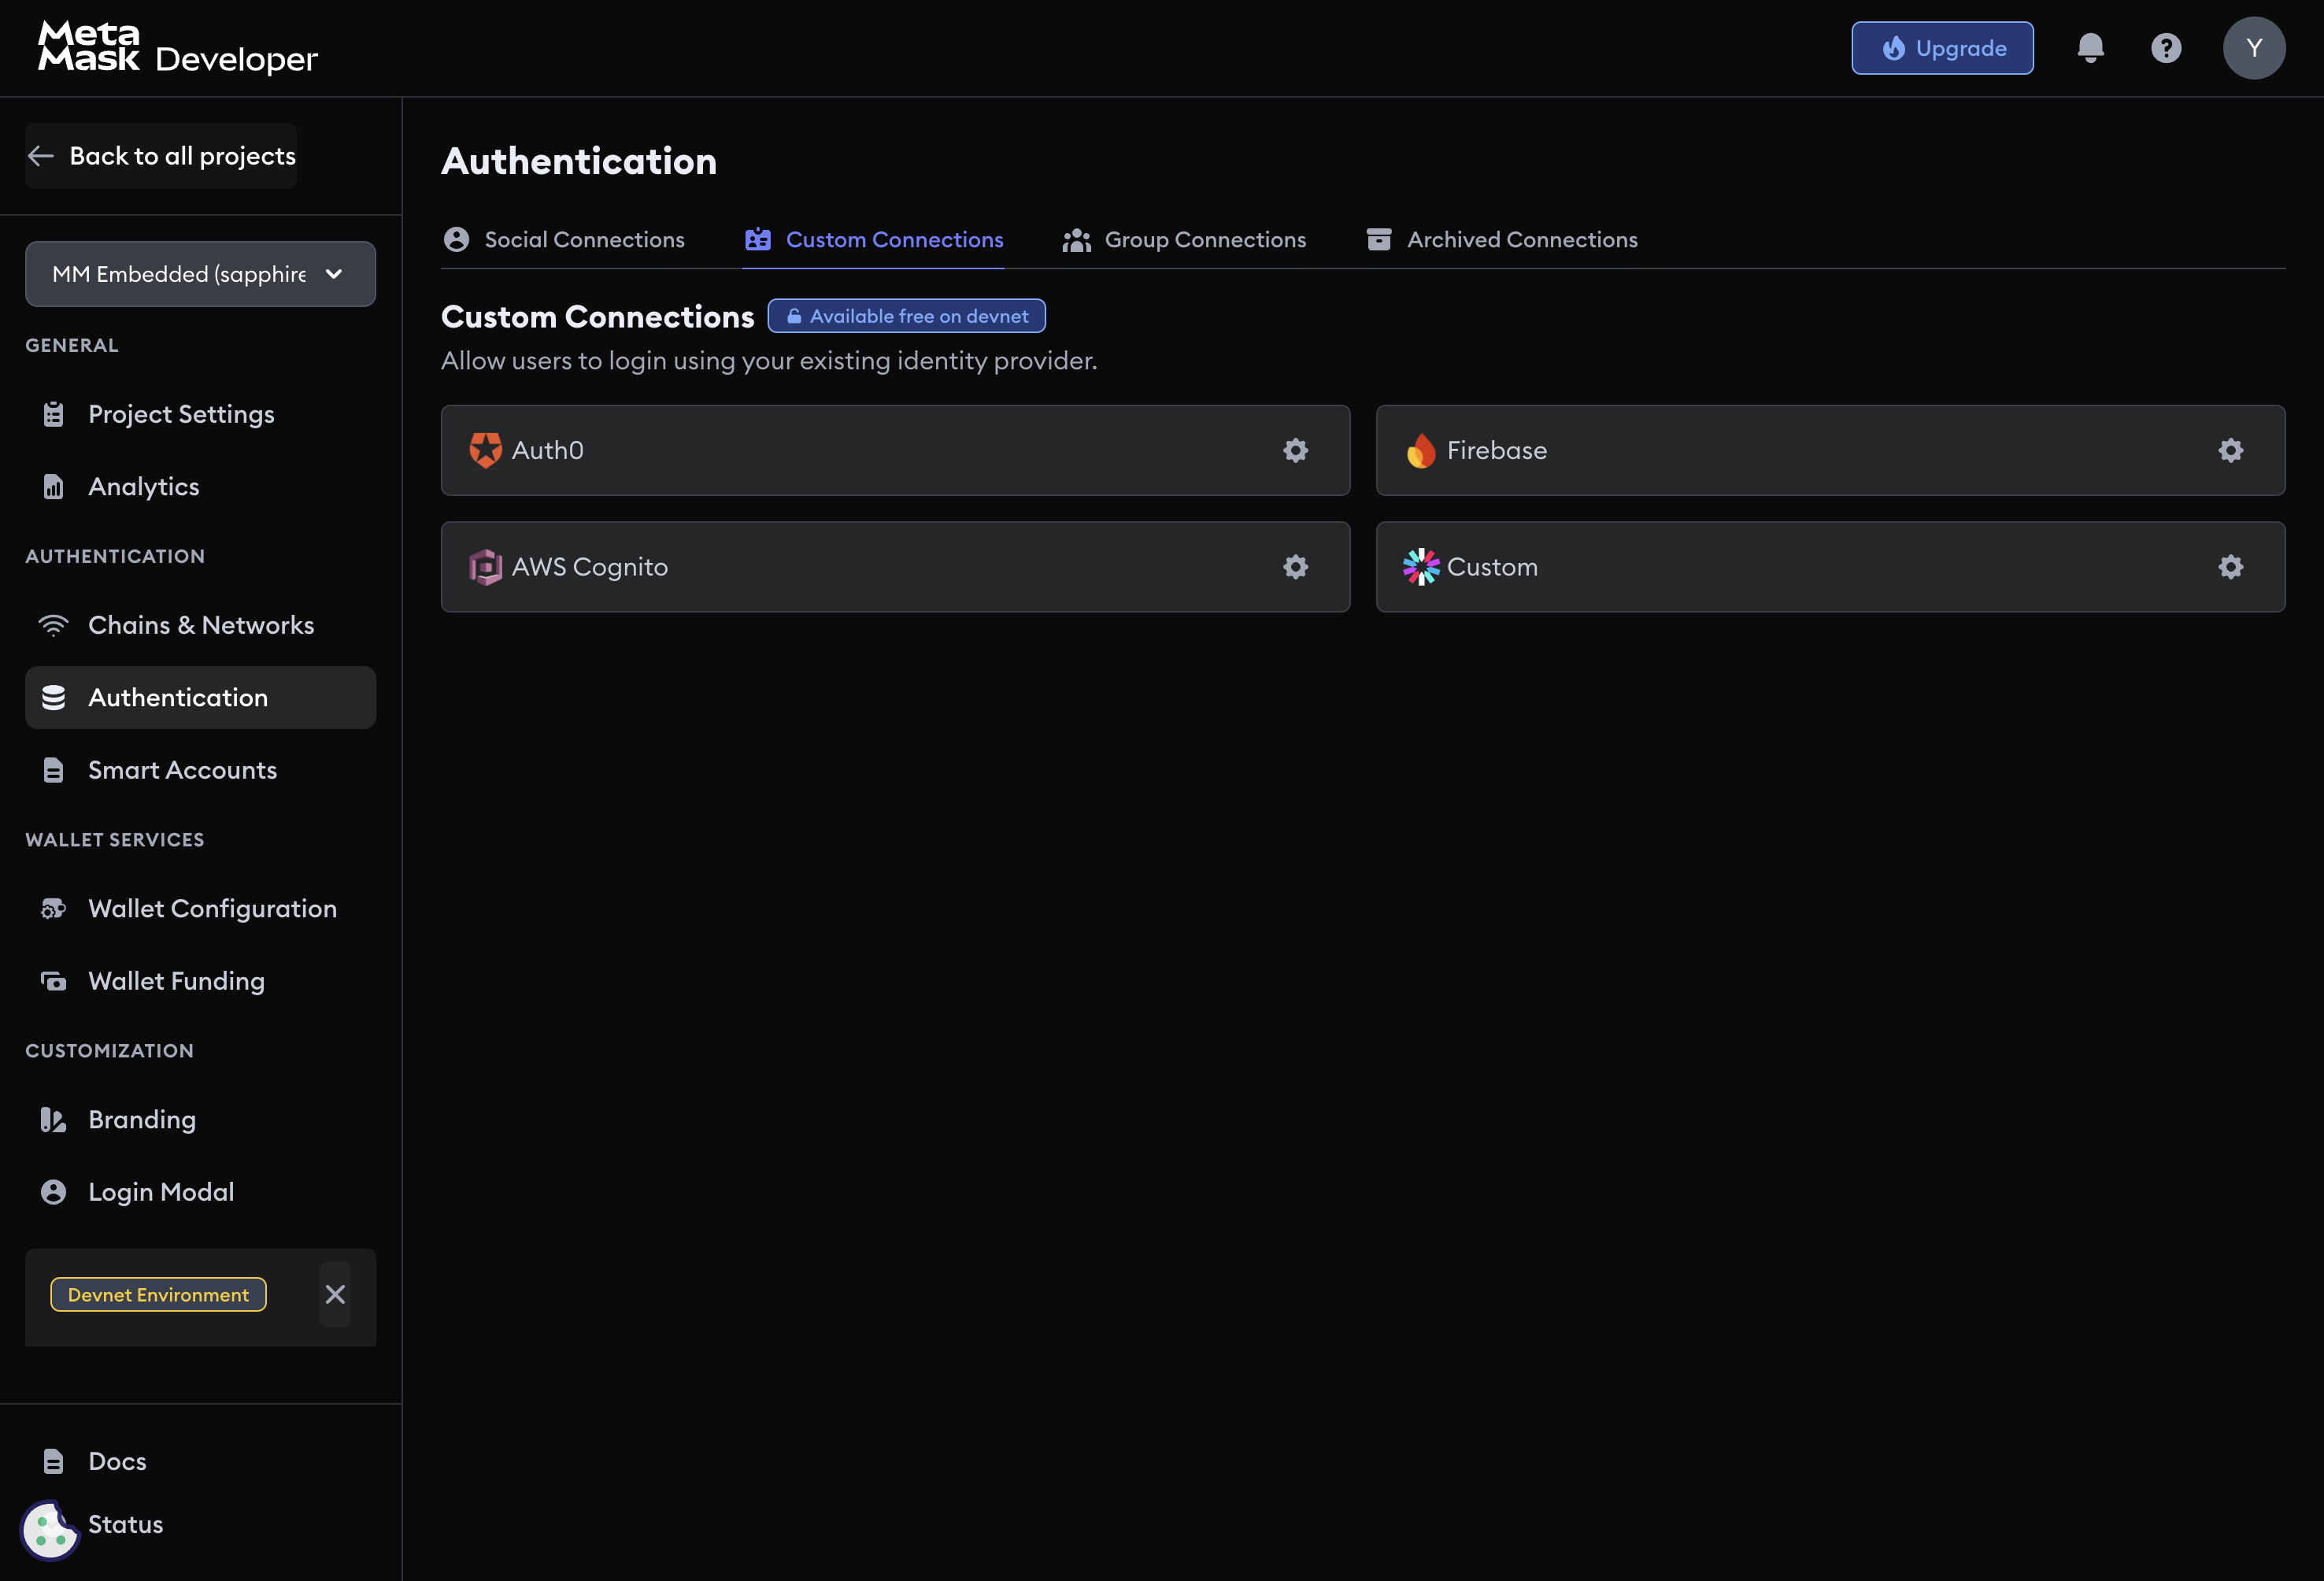Open Custom connection settings gear
2324x1581 pixels.
coord(2230,567)
